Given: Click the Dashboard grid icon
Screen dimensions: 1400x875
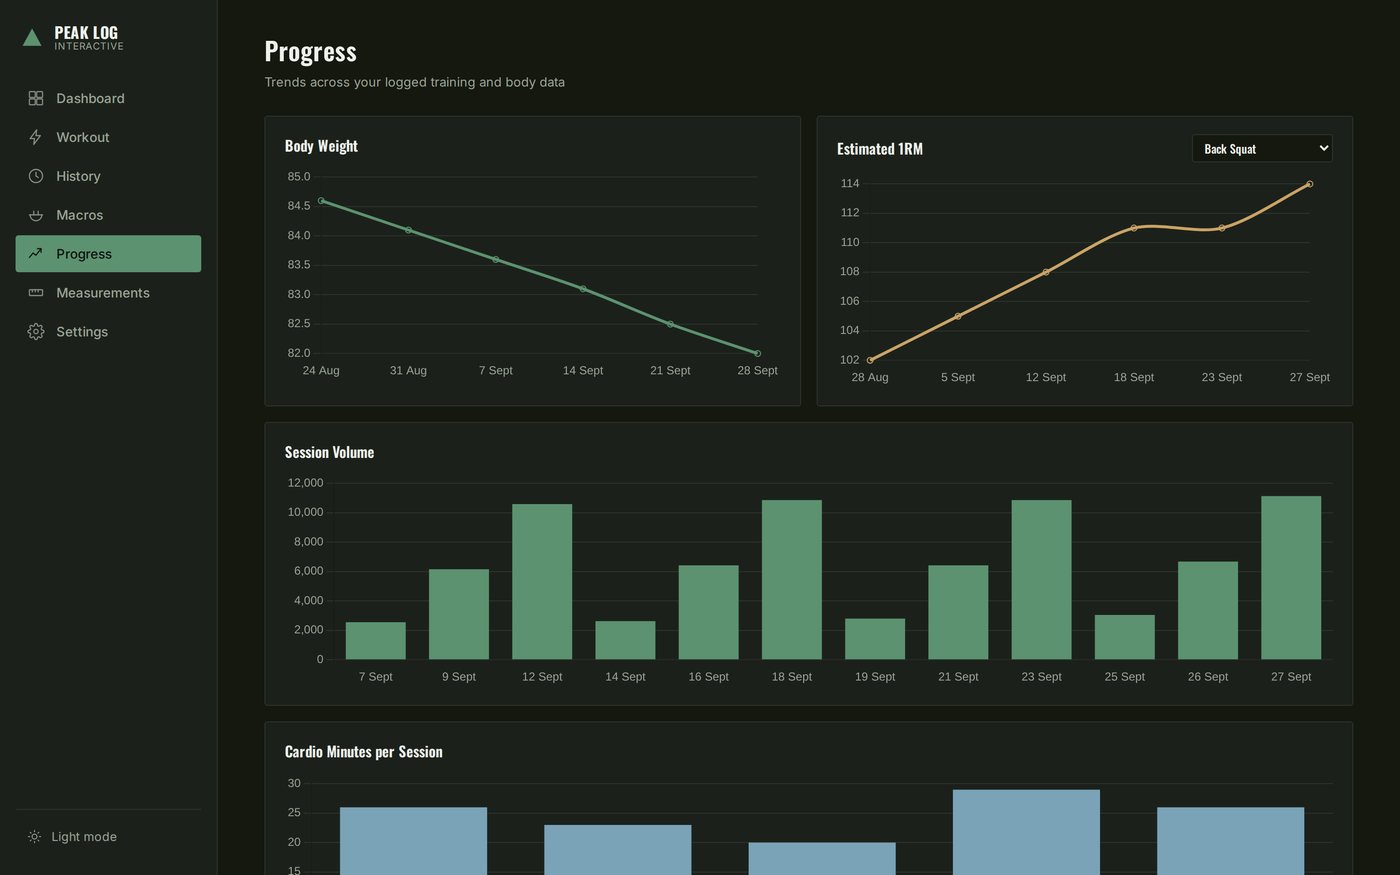Looking at the screenshot, I should click(x=36, y=98).
